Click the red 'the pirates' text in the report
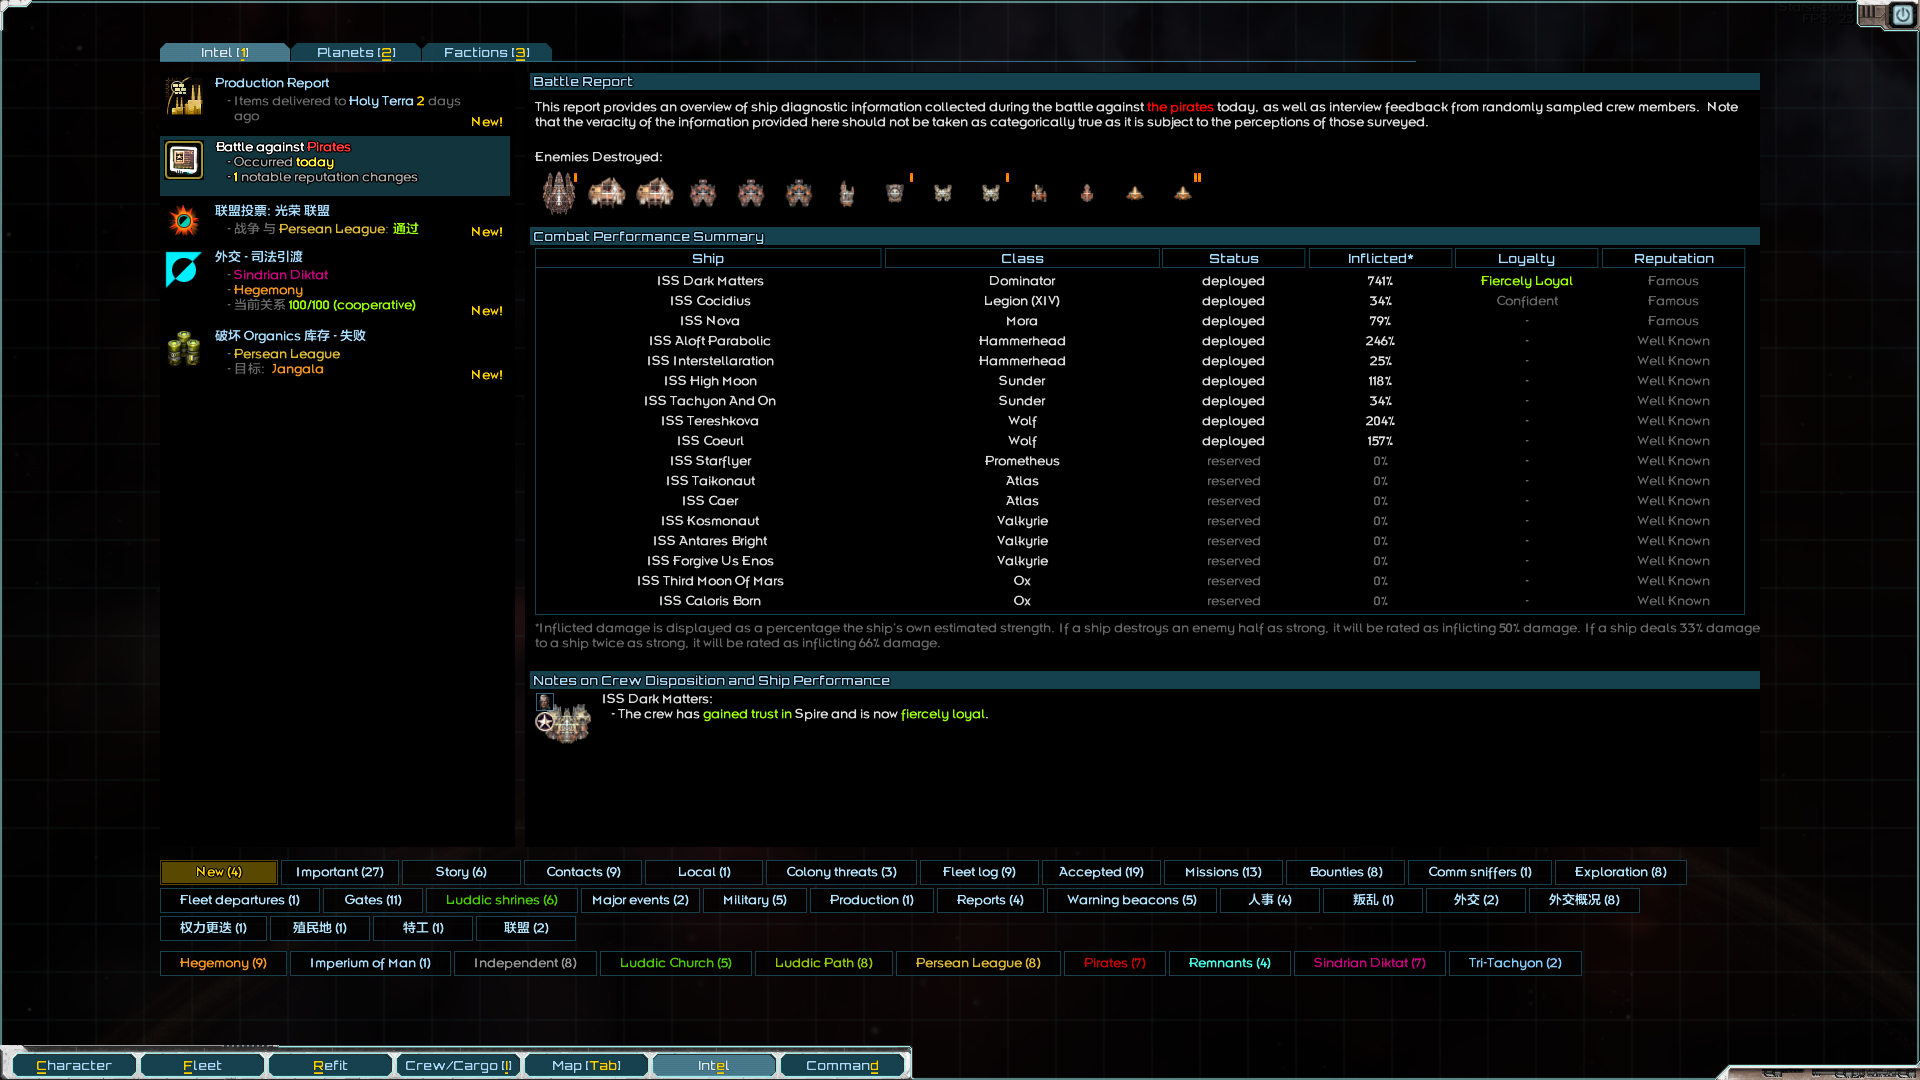 coord(1181,107)
